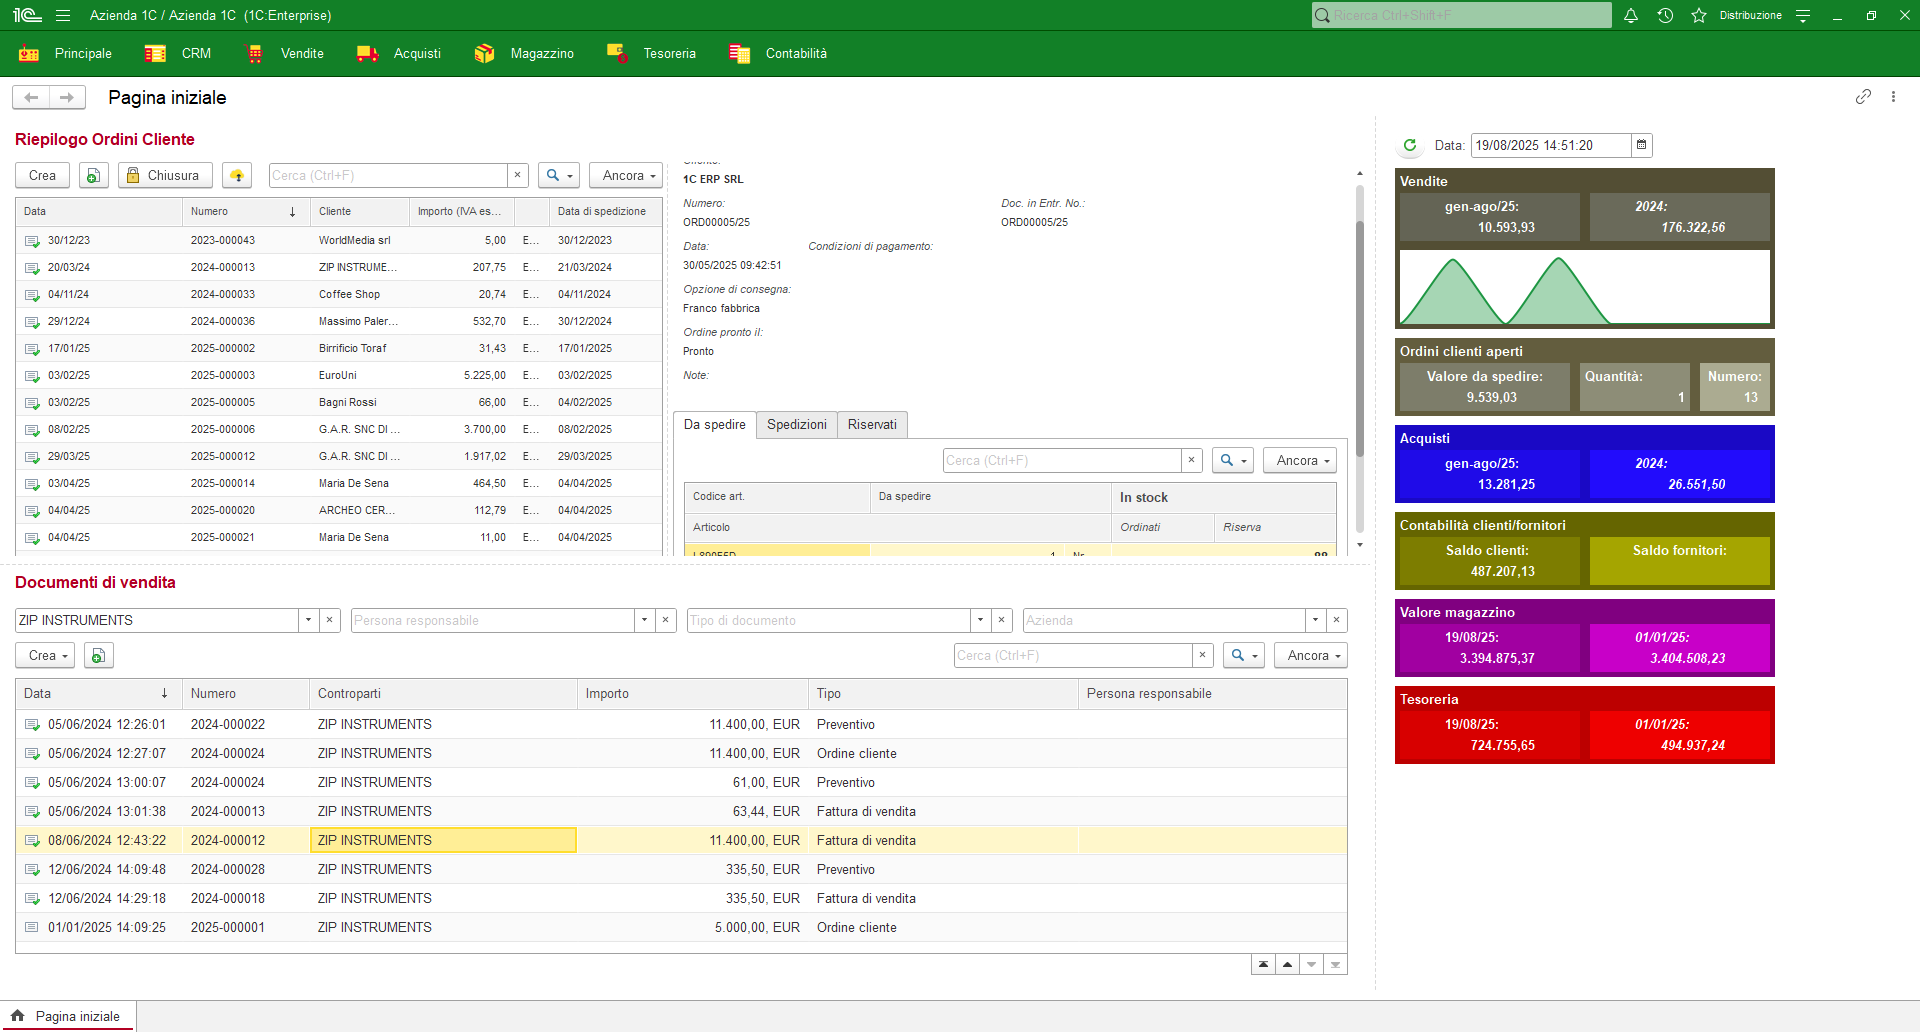1920x1032 pixels.
Task: Sort sales documents by Data column
Action: click(x=98, y=693)
